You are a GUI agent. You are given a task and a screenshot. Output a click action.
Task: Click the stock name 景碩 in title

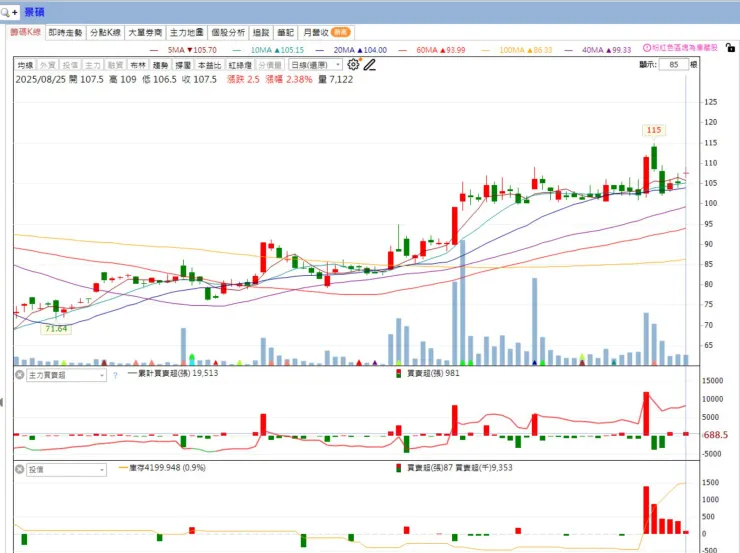pyautogui.click(x=34, y=12)
